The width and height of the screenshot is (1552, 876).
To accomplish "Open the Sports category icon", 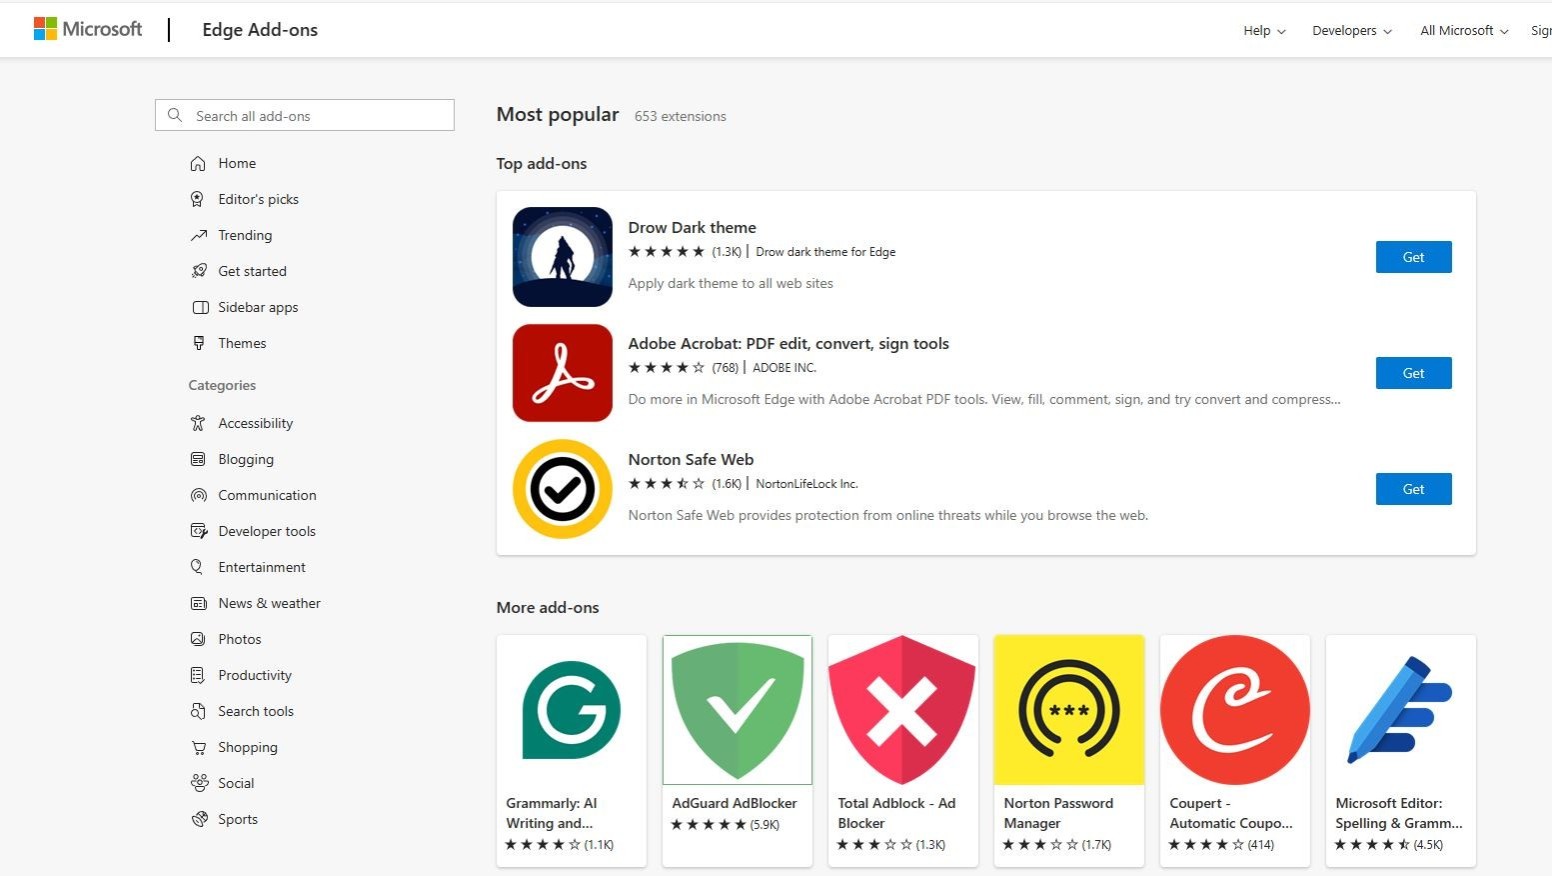I will pyautogui.click(x=199, y=819).
